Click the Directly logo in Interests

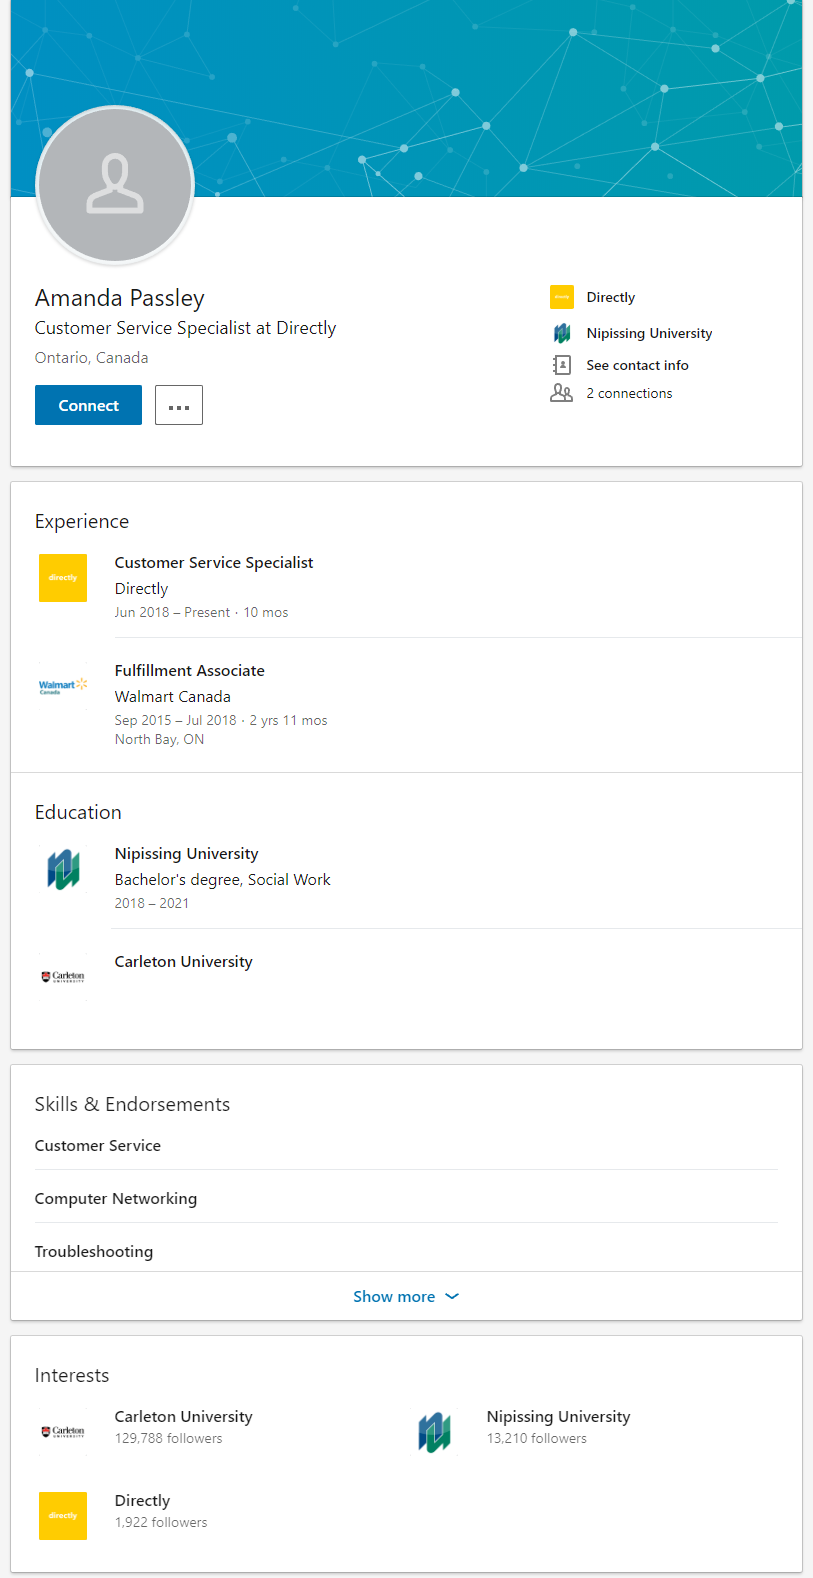[x=63, y=1516]
